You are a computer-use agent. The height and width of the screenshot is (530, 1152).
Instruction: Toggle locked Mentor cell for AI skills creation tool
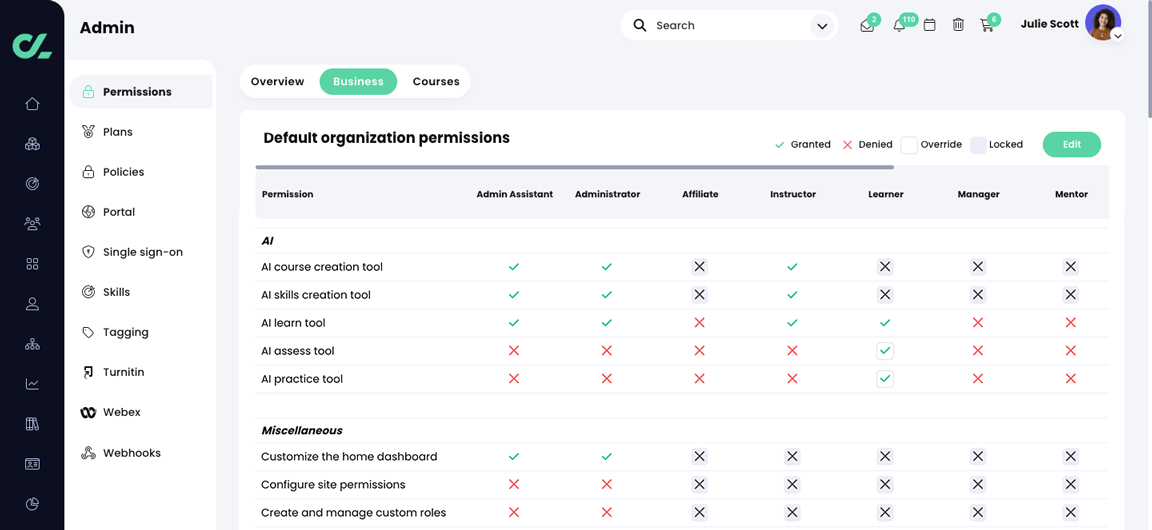(x=1070, y=295)
